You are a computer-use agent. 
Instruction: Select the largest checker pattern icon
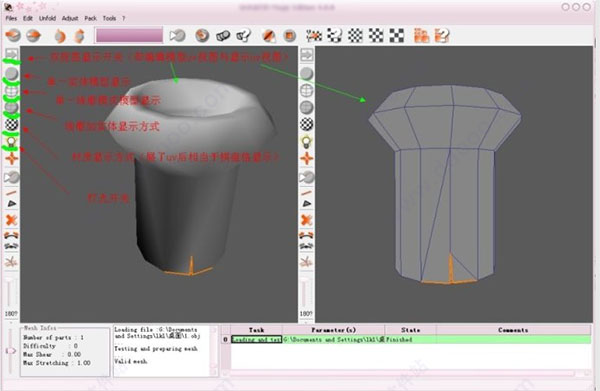click(x=397, y=36)
